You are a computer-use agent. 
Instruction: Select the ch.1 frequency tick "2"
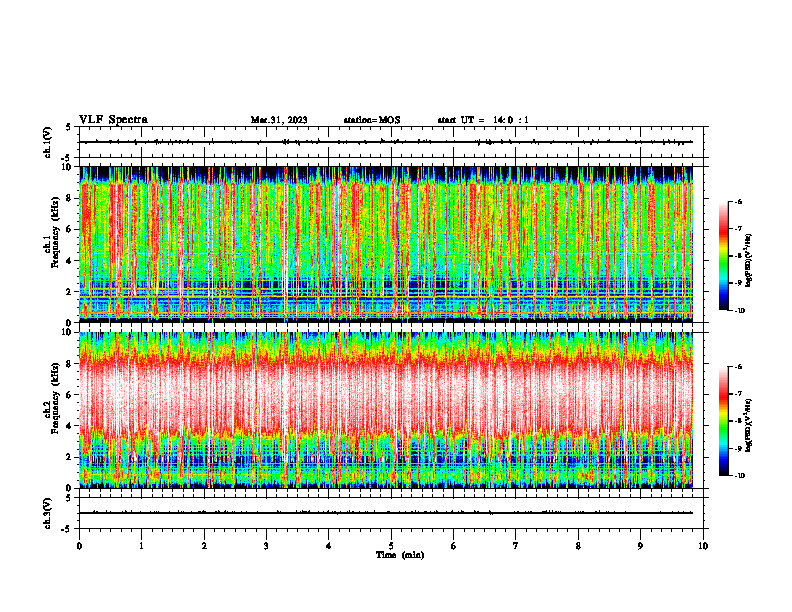coord(69,292)
